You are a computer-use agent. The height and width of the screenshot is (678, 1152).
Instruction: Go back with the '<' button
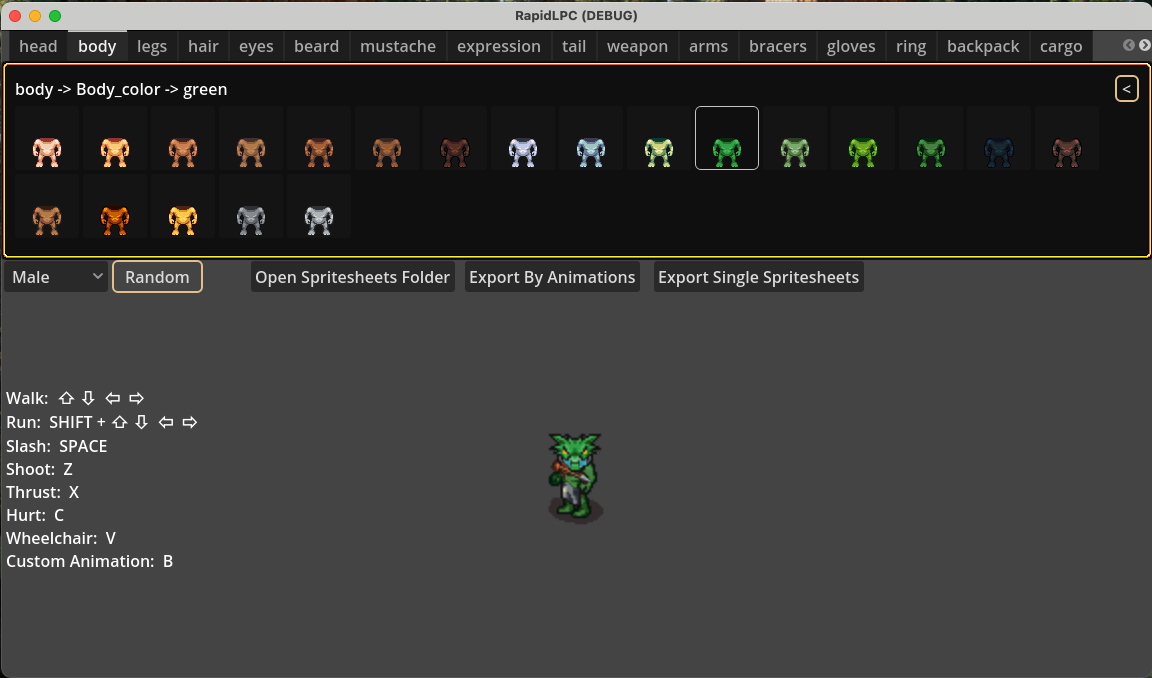[1126, 89]
